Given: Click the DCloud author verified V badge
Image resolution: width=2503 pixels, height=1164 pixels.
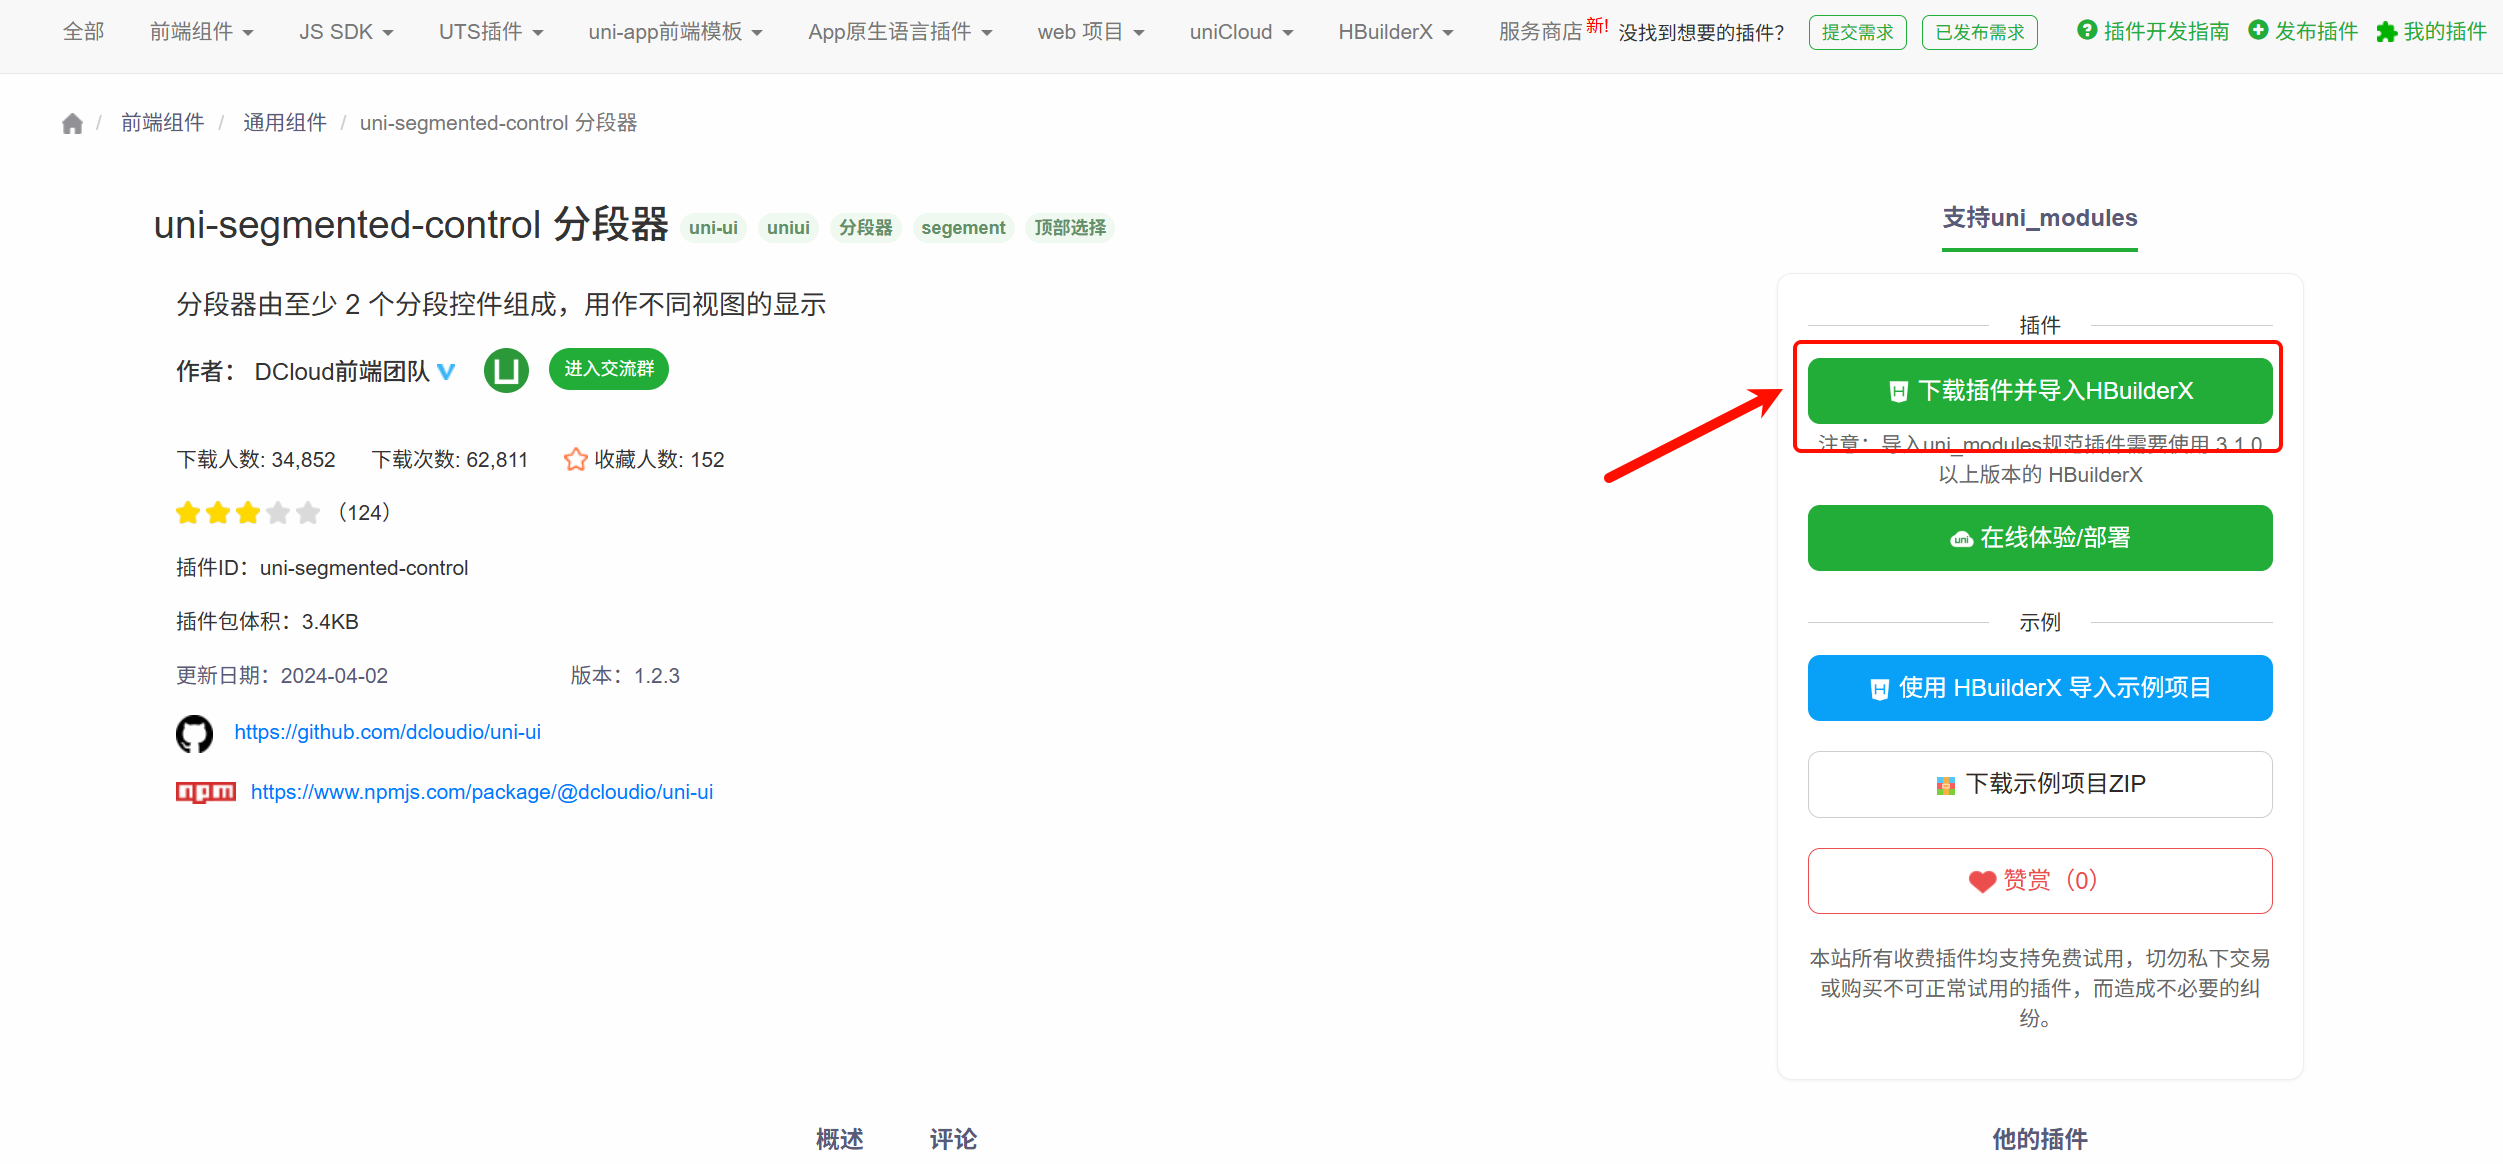Looking at the screenshot, I should 446,372.
